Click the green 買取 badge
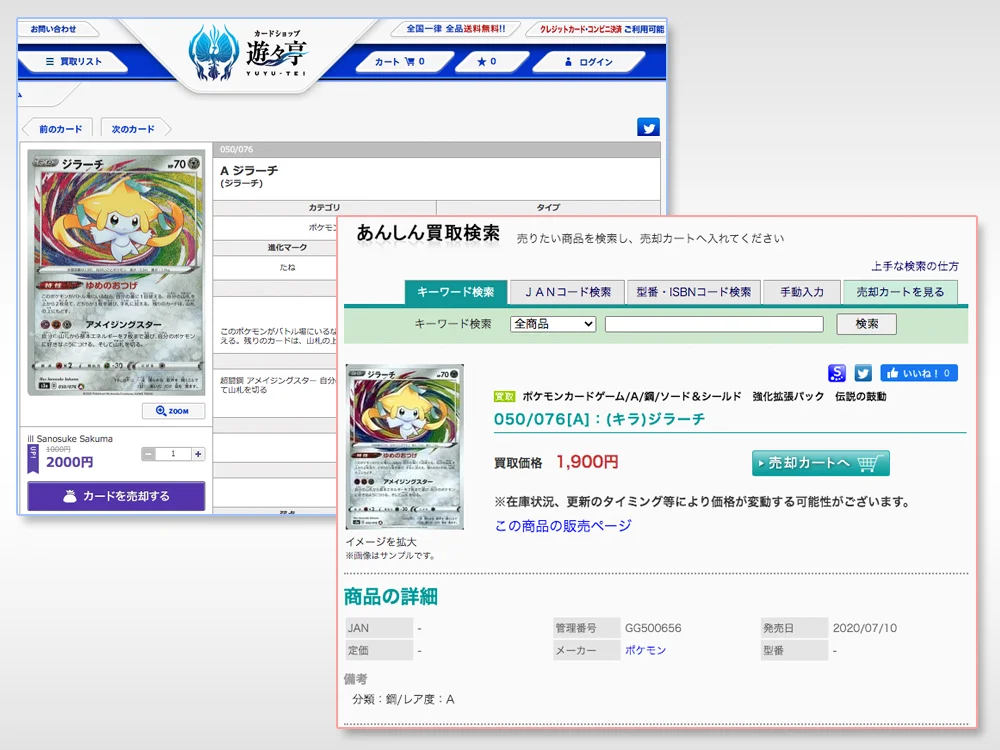Screen dimensions: 1000x750 click(x=504, y=397)
